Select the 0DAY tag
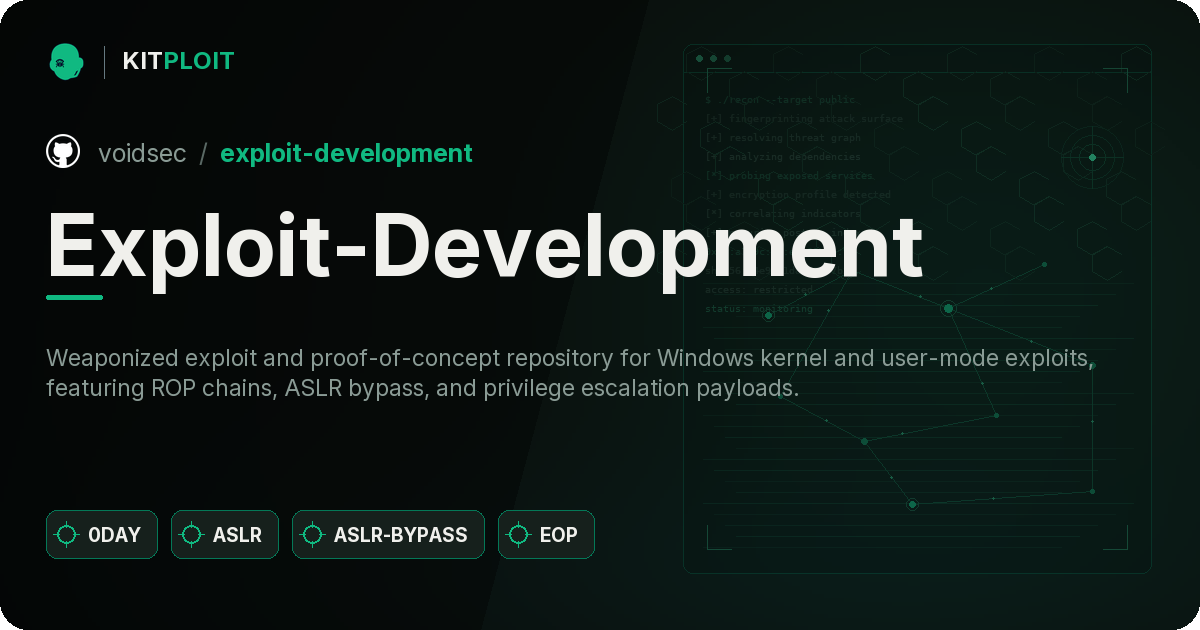 [x=102, y=535]
